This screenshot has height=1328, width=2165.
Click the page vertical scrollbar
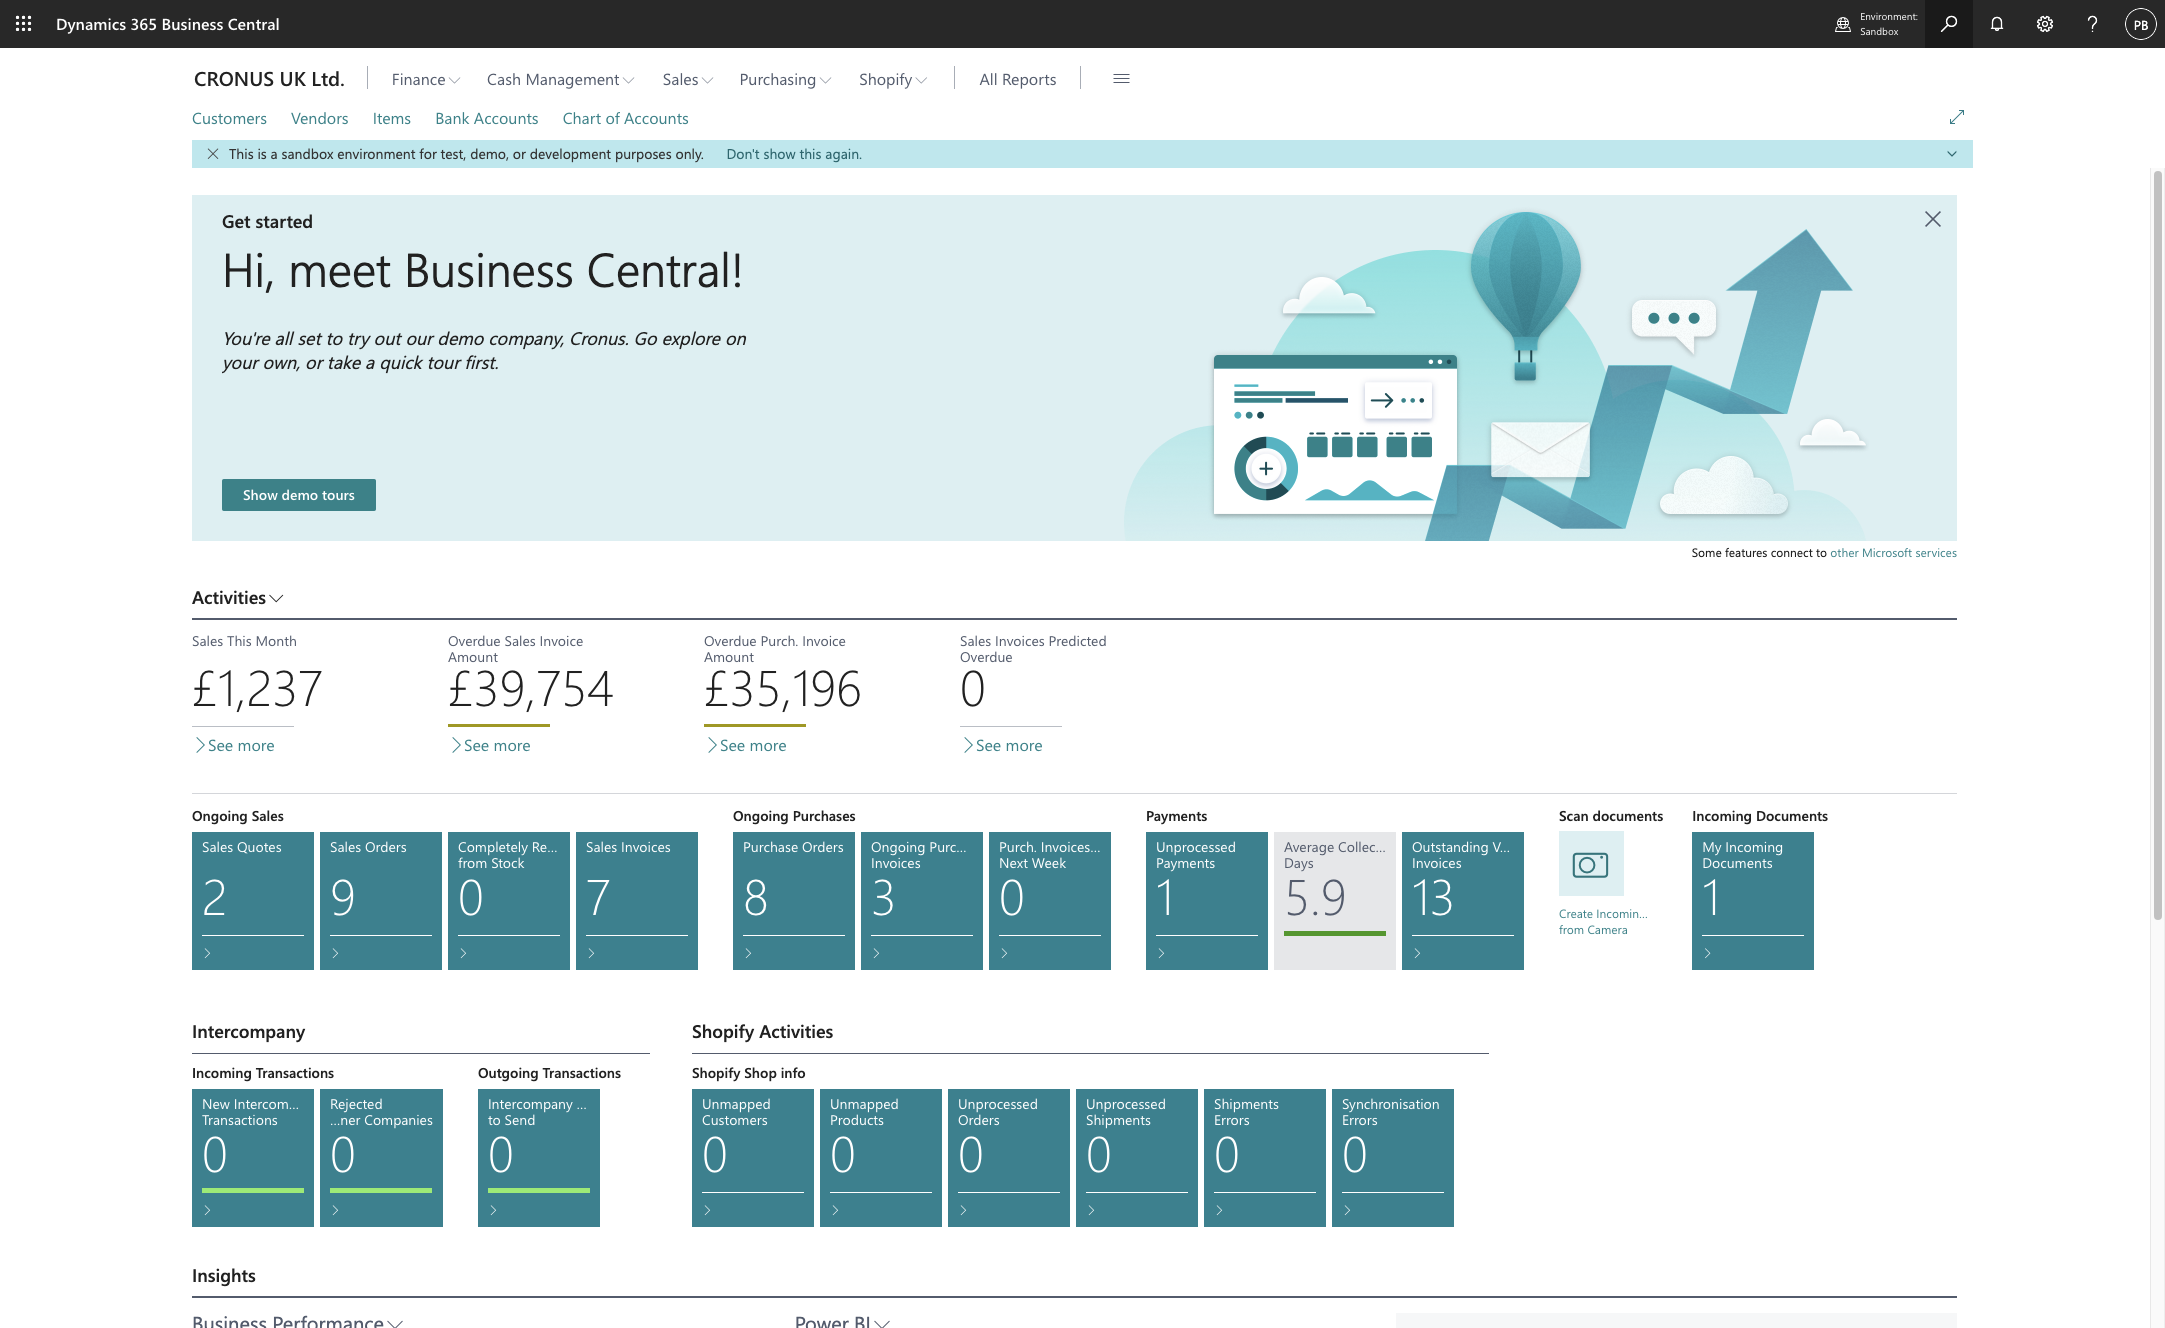(x=2158, y=545)
